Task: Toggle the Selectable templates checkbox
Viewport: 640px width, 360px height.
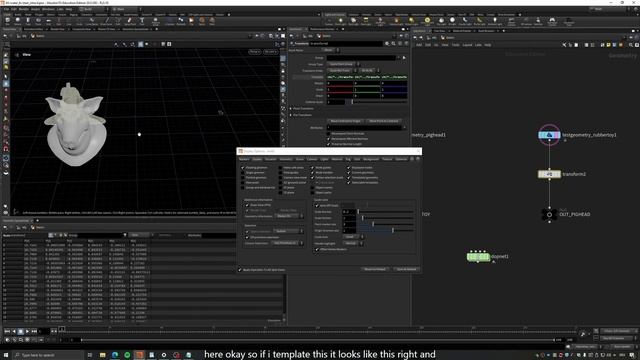Action: (x=349, y=182)
